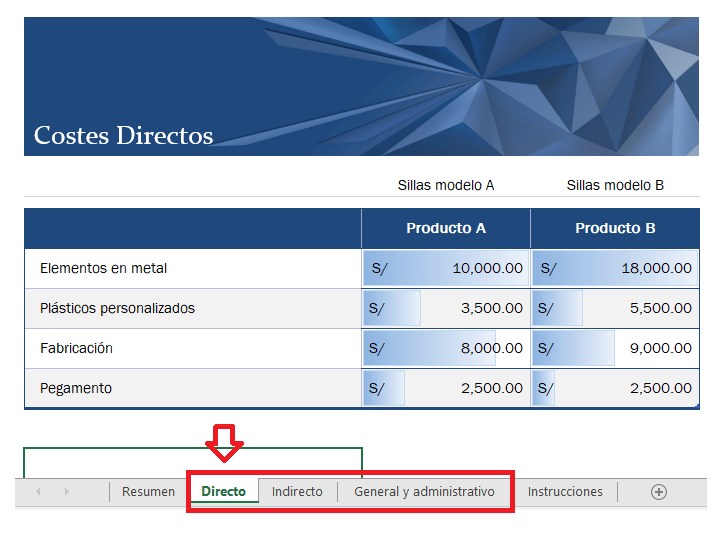Click the Fabricación value 8,000.00 for Producto A
The image size is (724, 549).
tap(446, 348)
